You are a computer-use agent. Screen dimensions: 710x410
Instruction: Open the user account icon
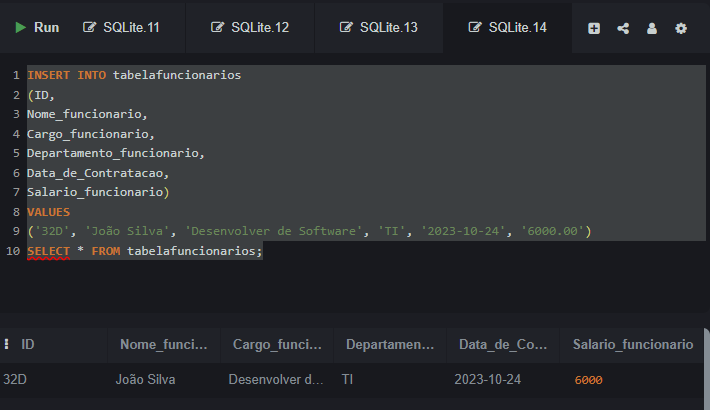(652, 28)
